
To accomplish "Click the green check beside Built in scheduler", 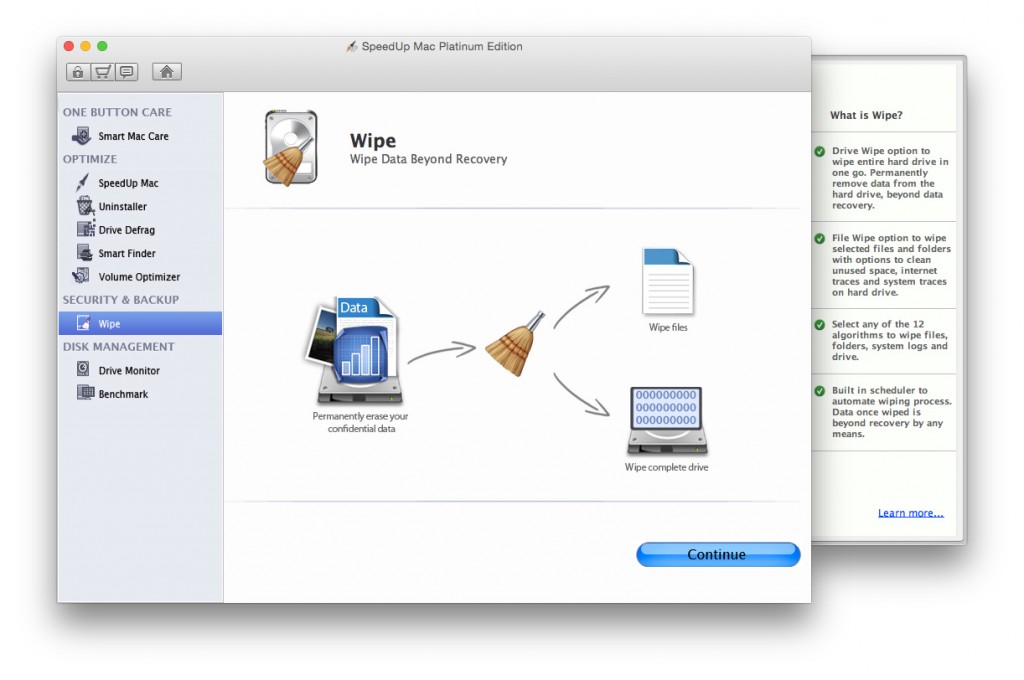I will pos(820,391).
